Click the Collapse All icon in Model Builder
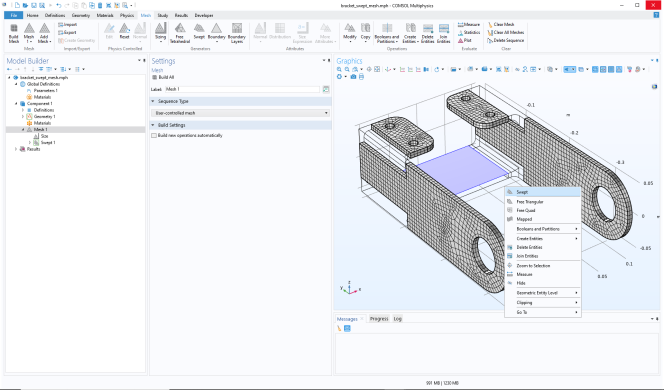Viewport: 664px width, 390px height. pyautogui.click(x=41, y=69)
